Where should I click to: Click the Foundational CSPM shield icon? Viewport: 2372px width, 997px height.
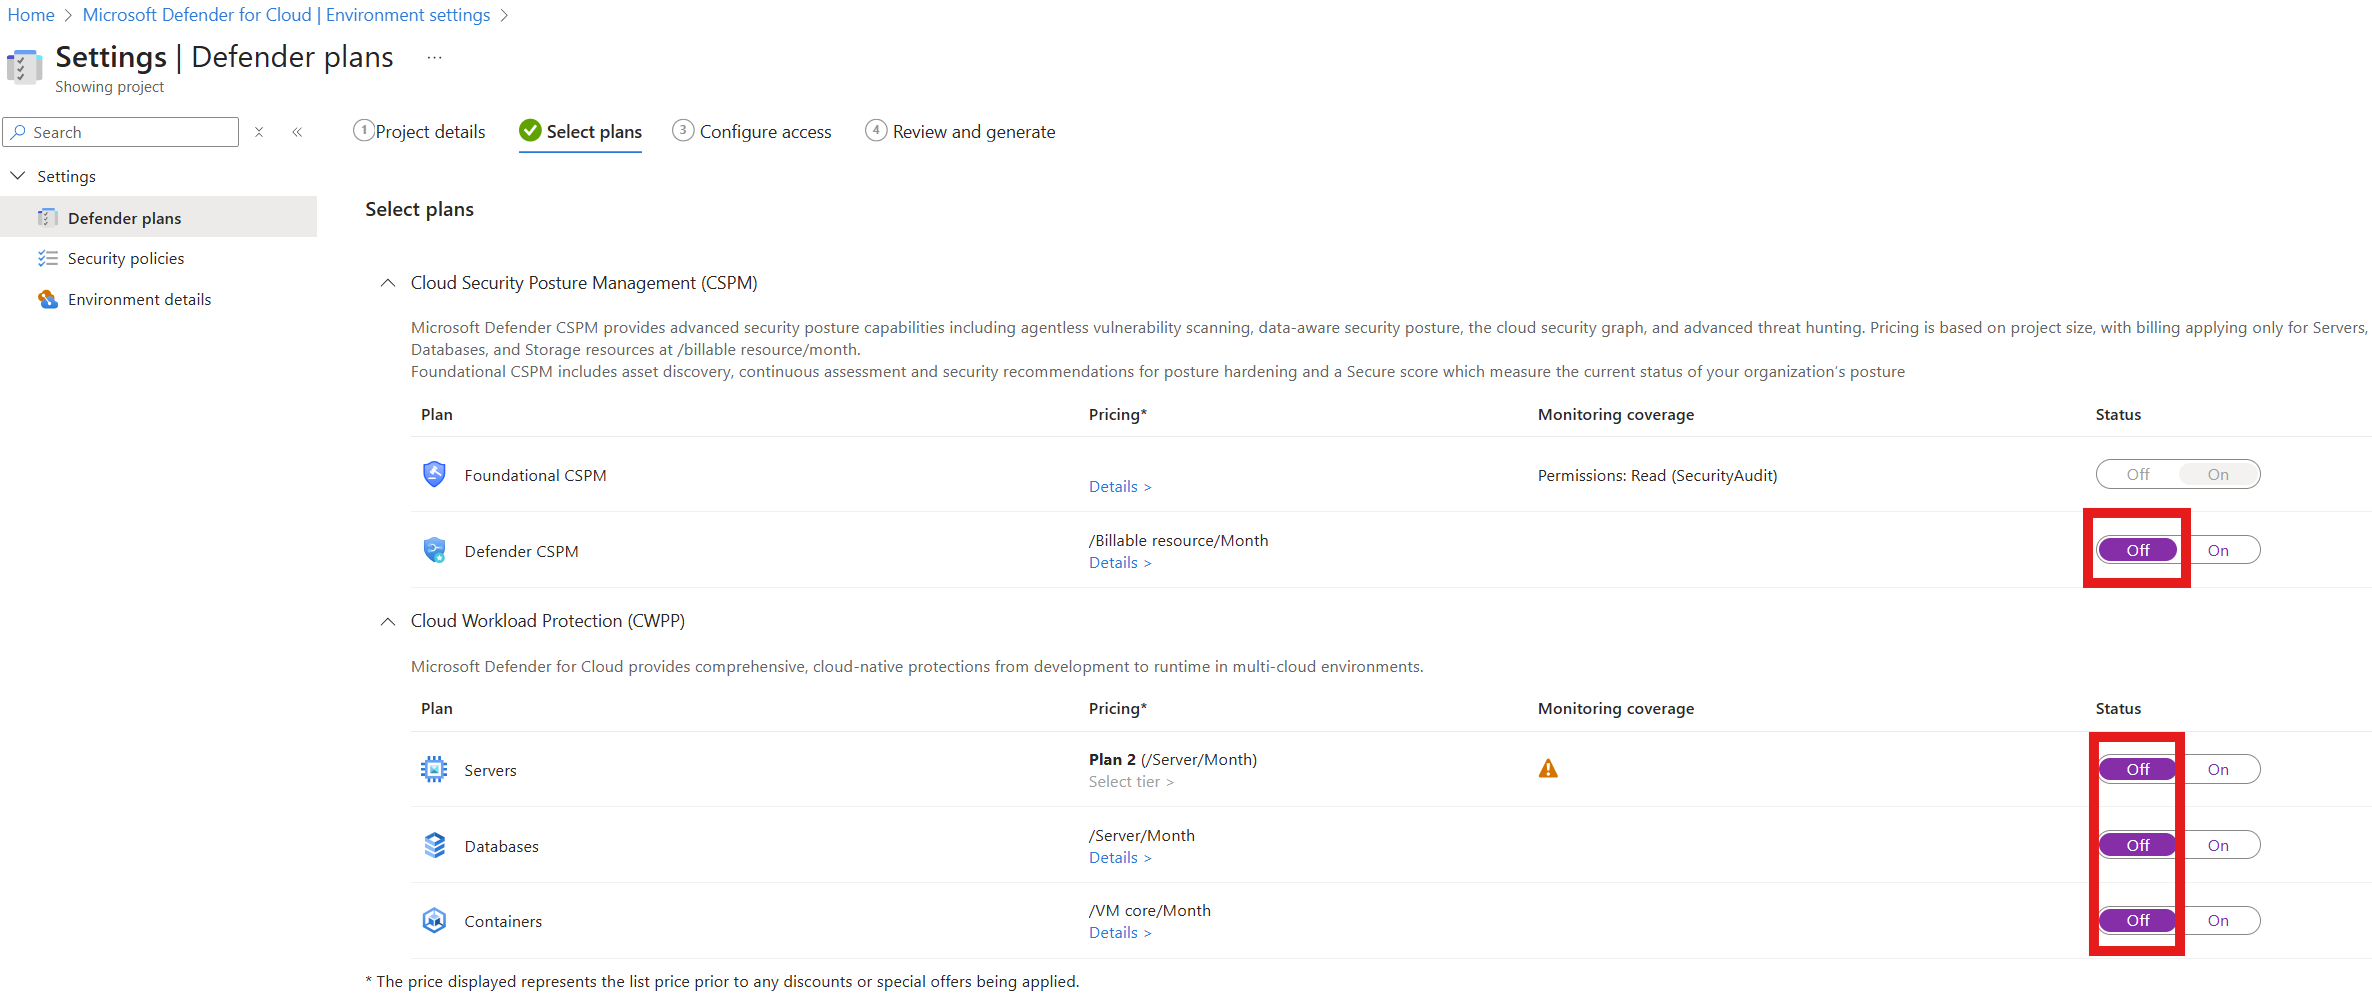pos(434,474)
